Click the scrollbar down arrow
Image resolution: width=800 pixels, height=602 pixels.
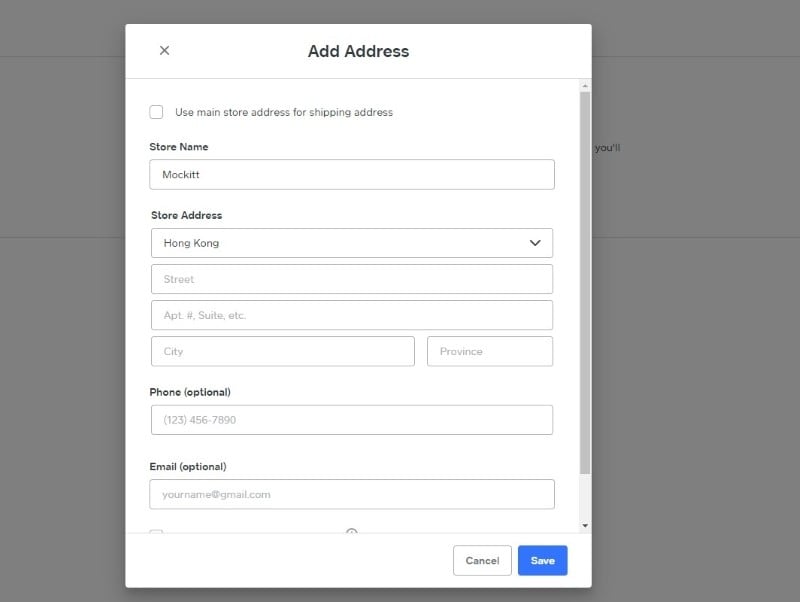(x=585, y=525)
